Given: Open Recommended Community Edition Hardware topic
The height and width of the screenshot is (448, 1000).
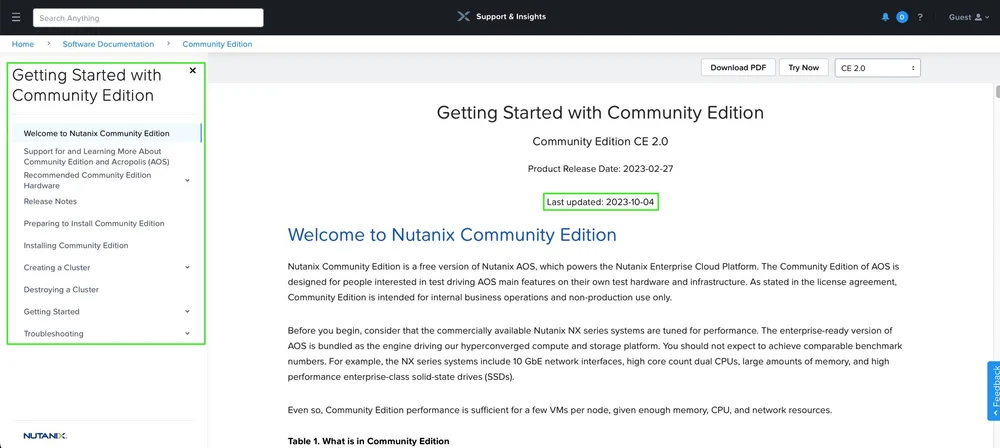Looking at the screenshot, I should point(87,180).
